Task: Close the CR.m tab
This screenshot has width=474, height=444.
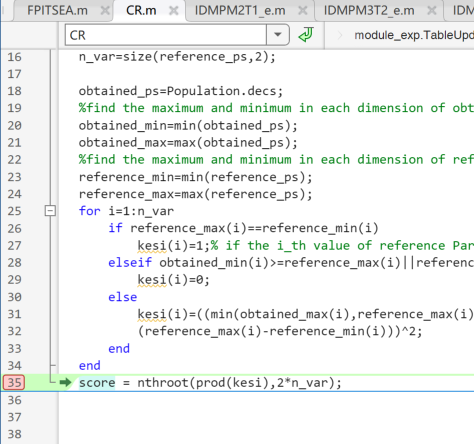Action: click(174, 11)
